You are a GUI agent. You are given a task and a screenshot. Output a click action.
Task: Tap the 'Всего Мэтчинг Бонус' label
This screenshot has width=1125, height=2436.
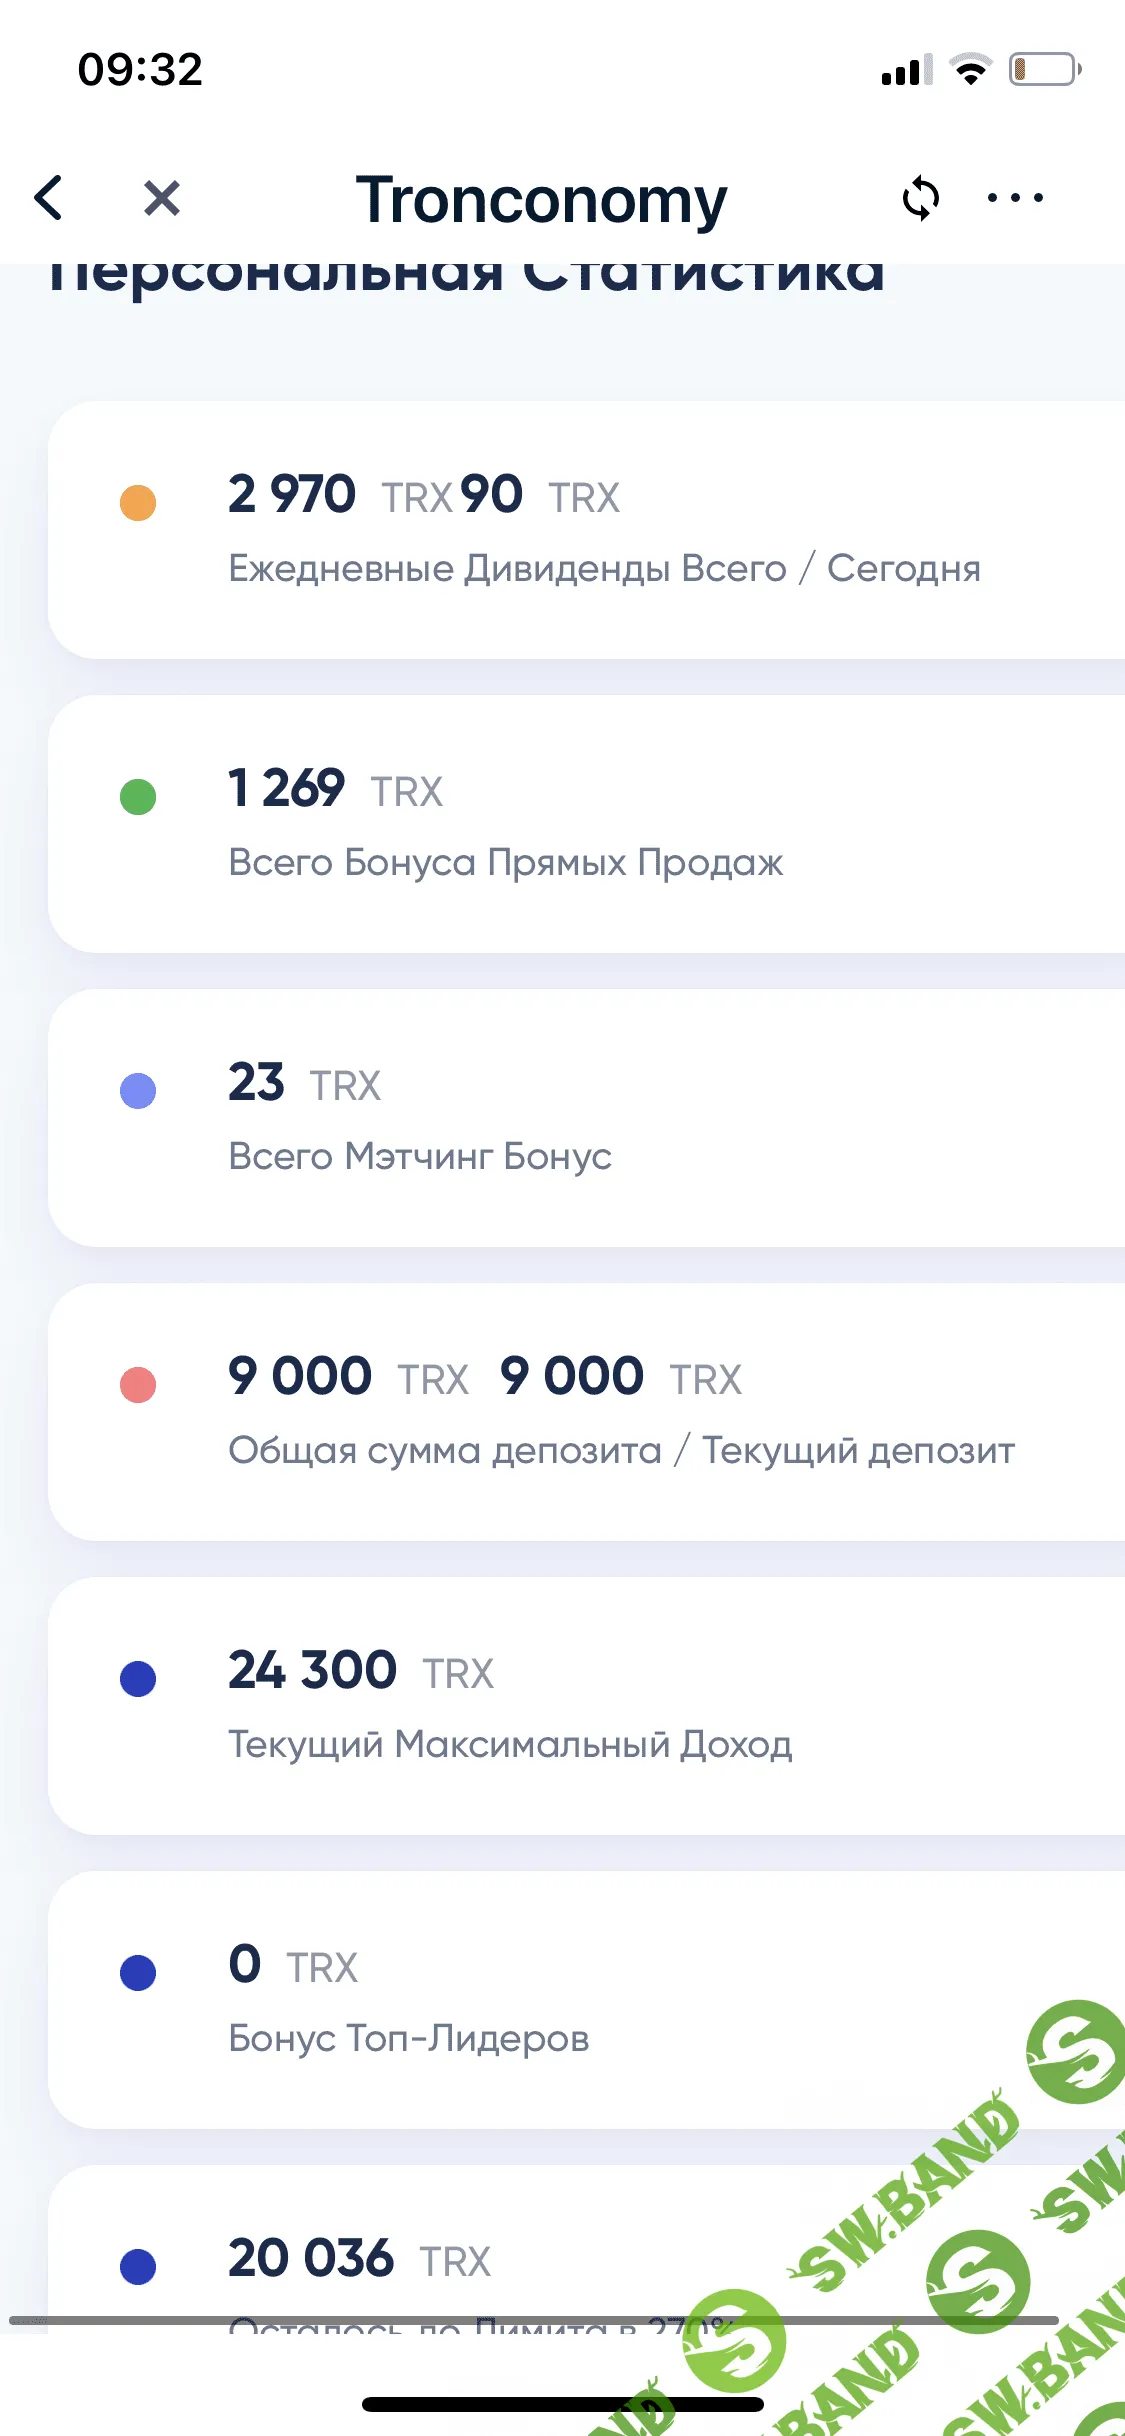click(x=420, y=1157)
